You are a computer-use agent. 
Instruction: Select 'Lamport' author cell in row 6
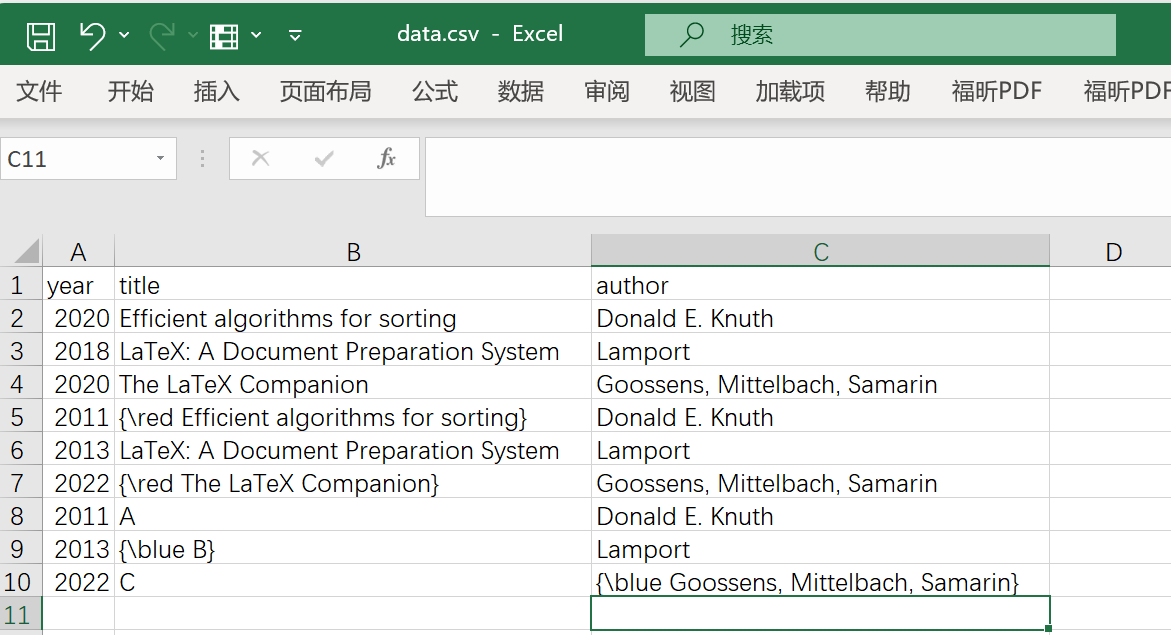(x=821, y=450)
